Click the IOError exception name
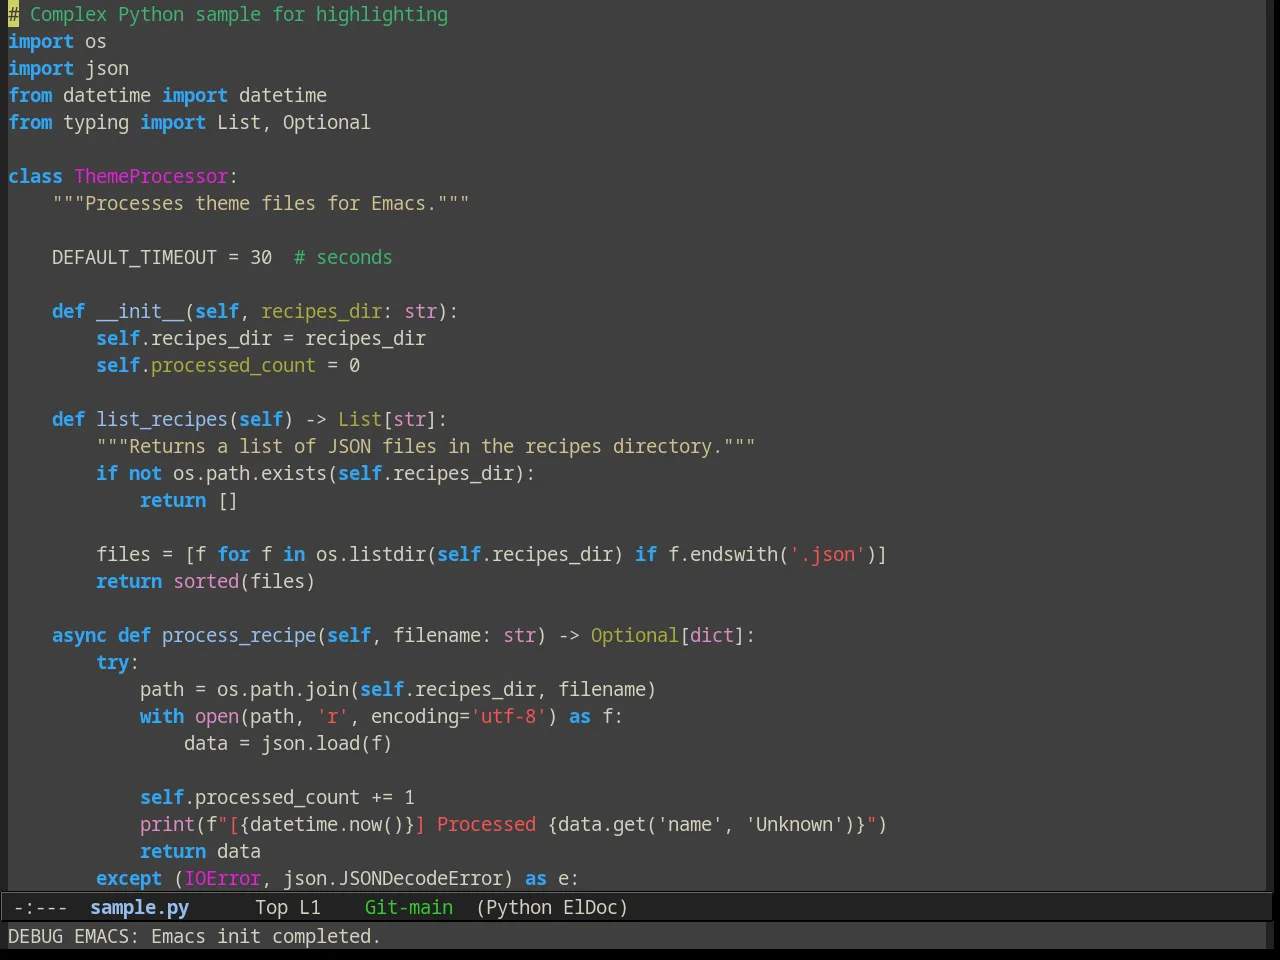The height and width of the screenshot is (960, 1280). (222, 878)
